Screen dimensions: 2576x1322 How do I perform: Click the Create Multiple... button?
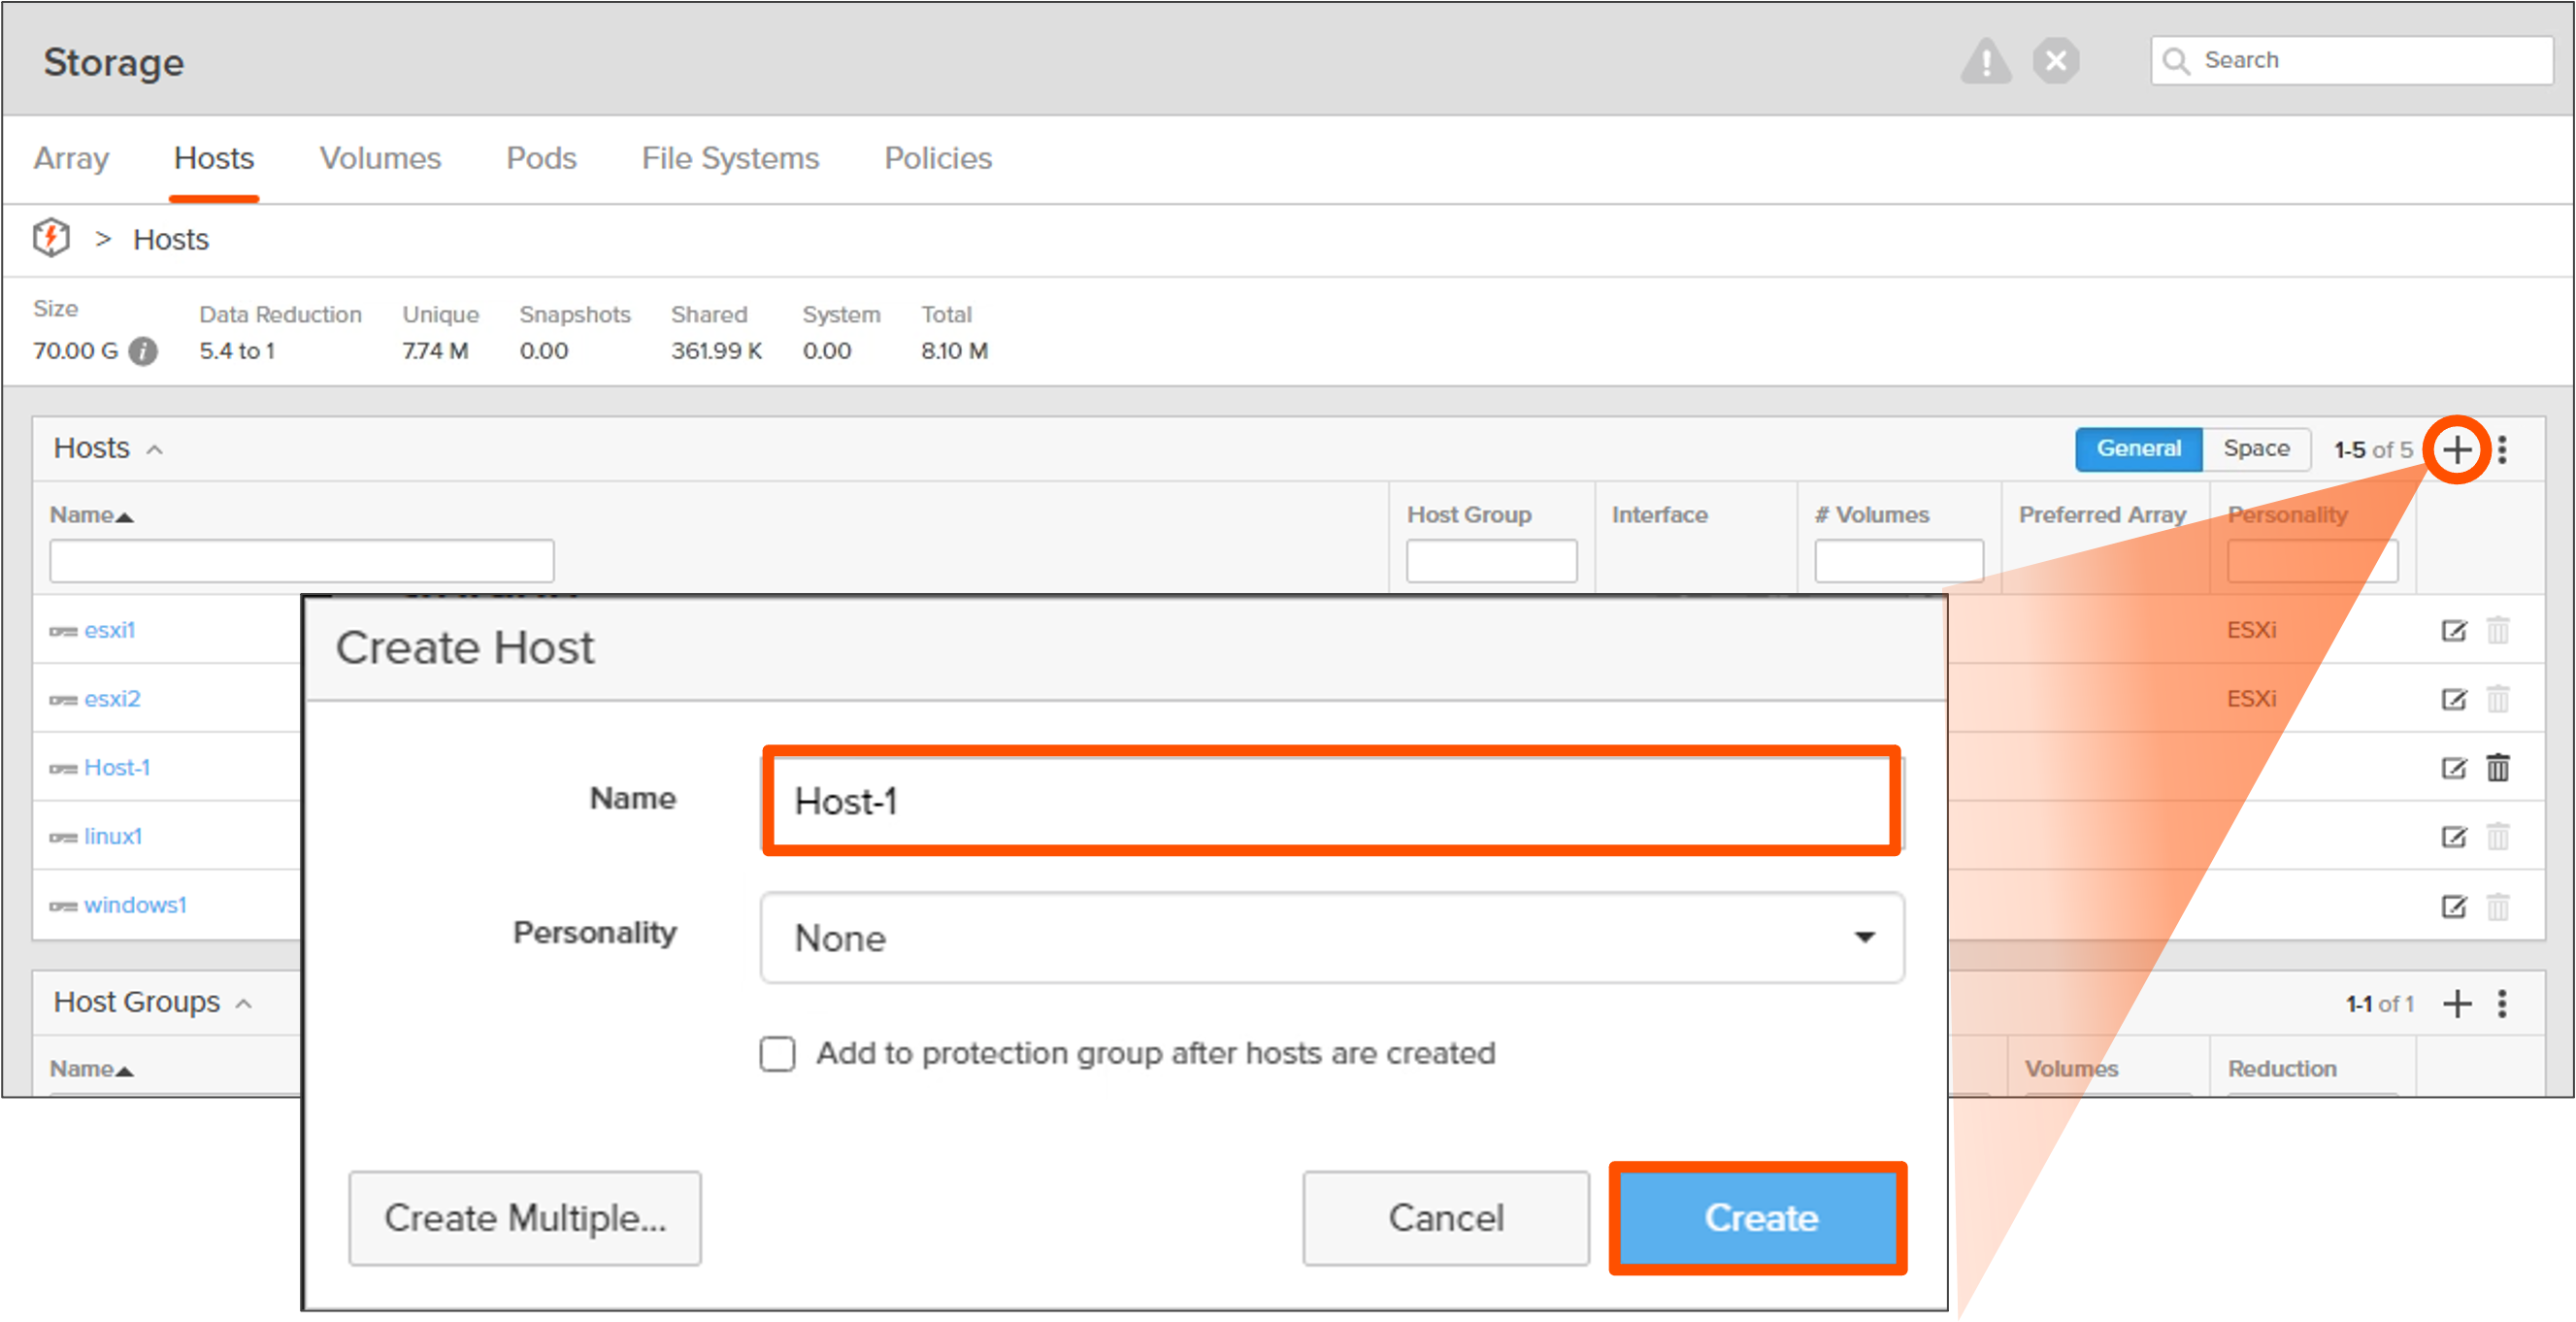point(525,1218)
